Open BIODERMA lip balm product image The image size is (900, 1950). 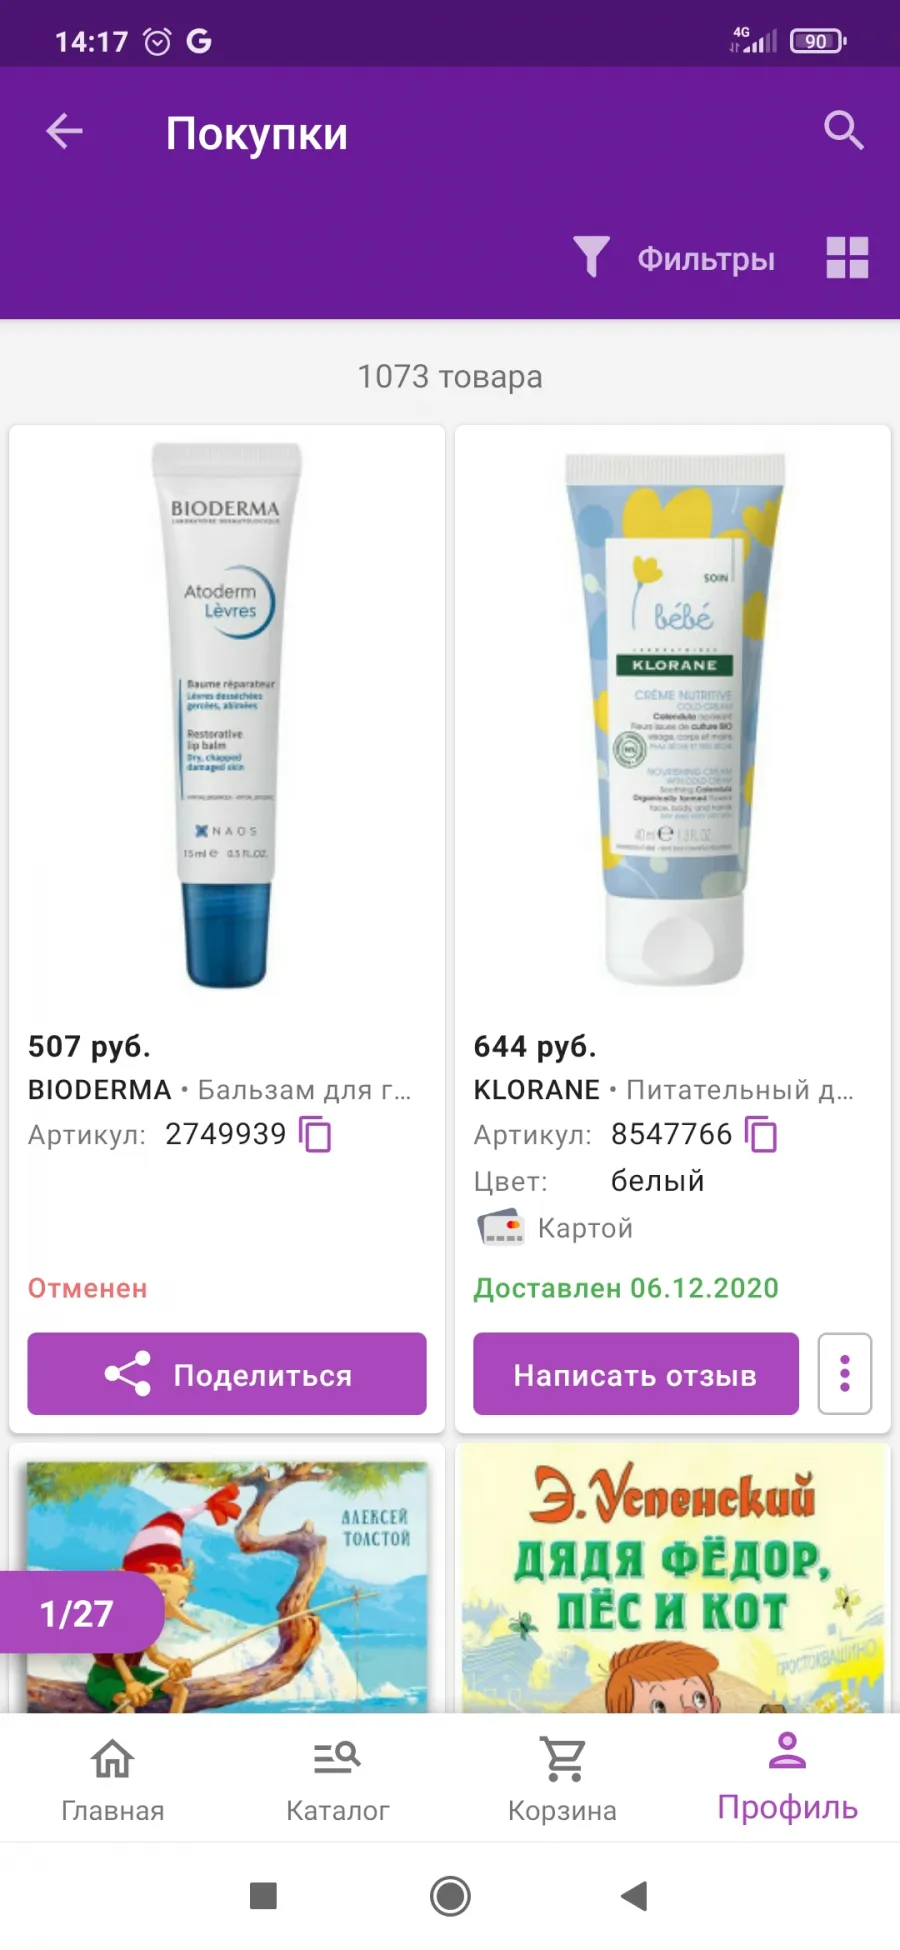tap(227, 715)
